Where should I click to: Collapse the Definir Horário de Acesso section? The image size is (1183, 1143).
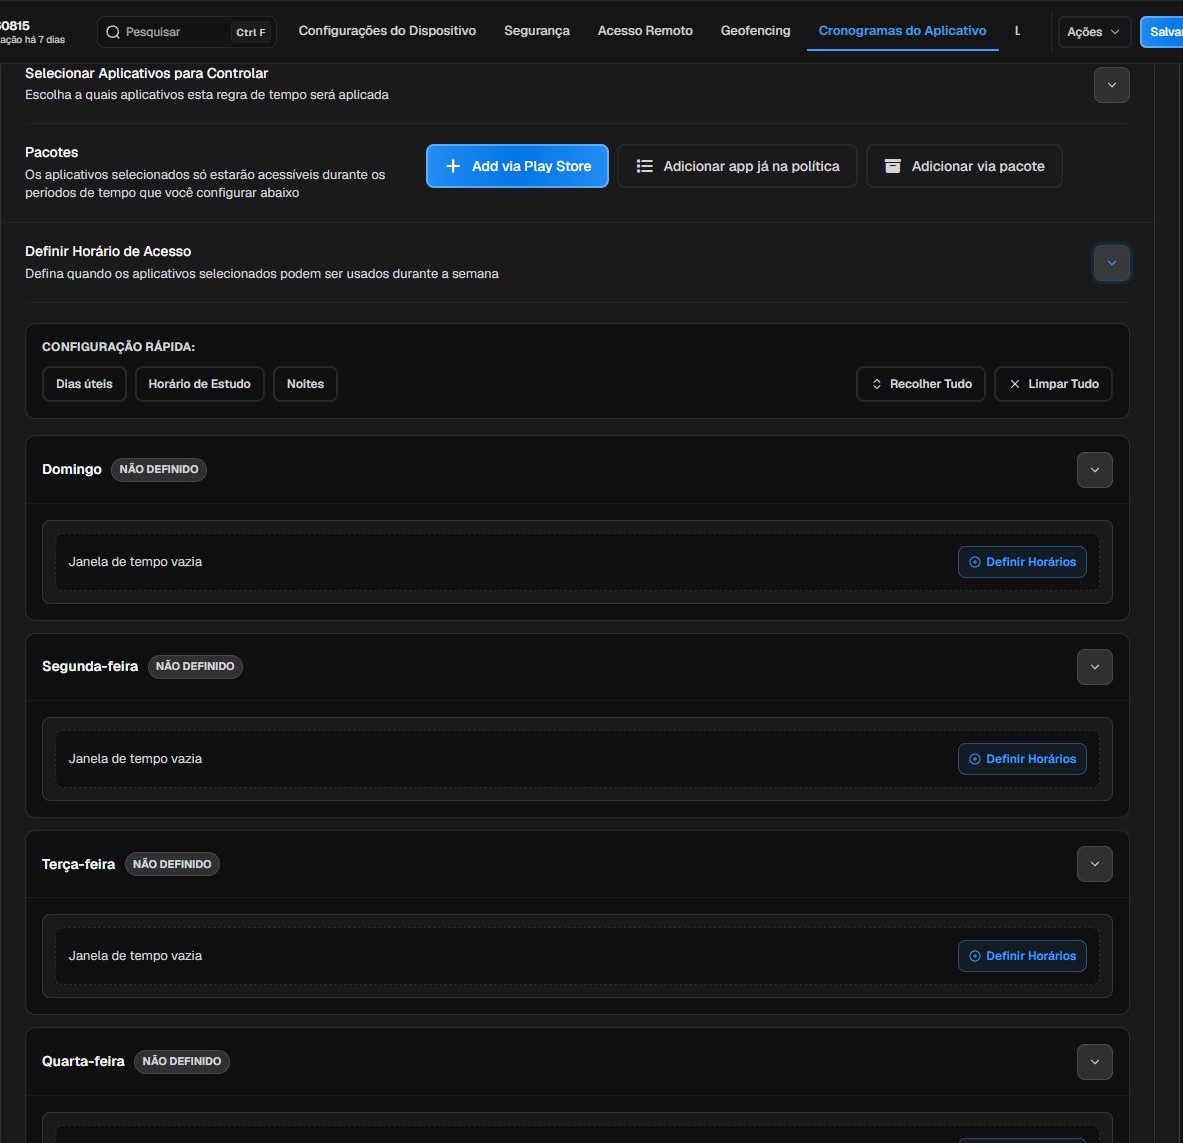pos(1111,263)
